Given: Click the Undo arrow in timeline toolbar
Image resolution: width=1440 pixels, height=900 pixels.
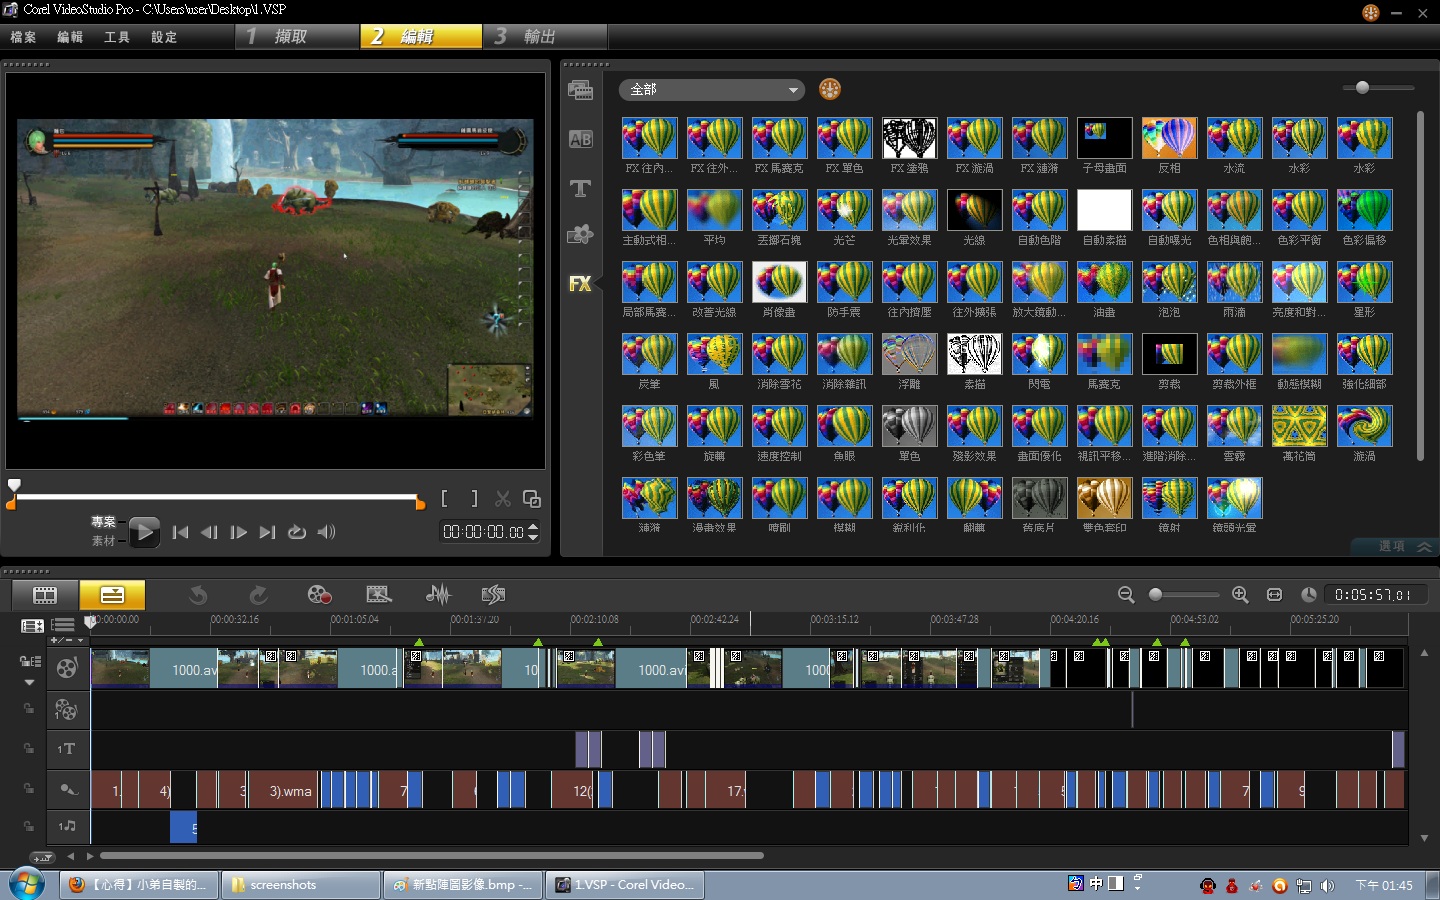Looking at the screenshot, I should 198,595.
